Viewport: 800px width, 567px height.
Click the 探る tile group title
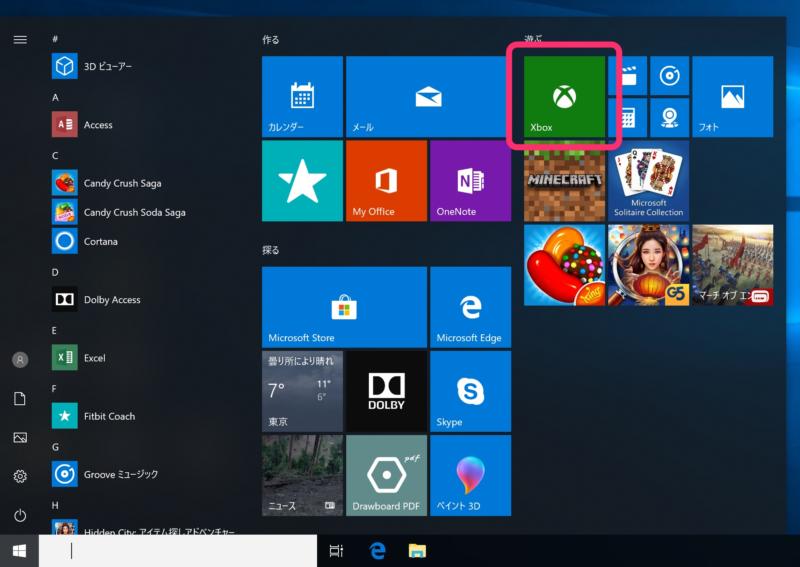271,250
